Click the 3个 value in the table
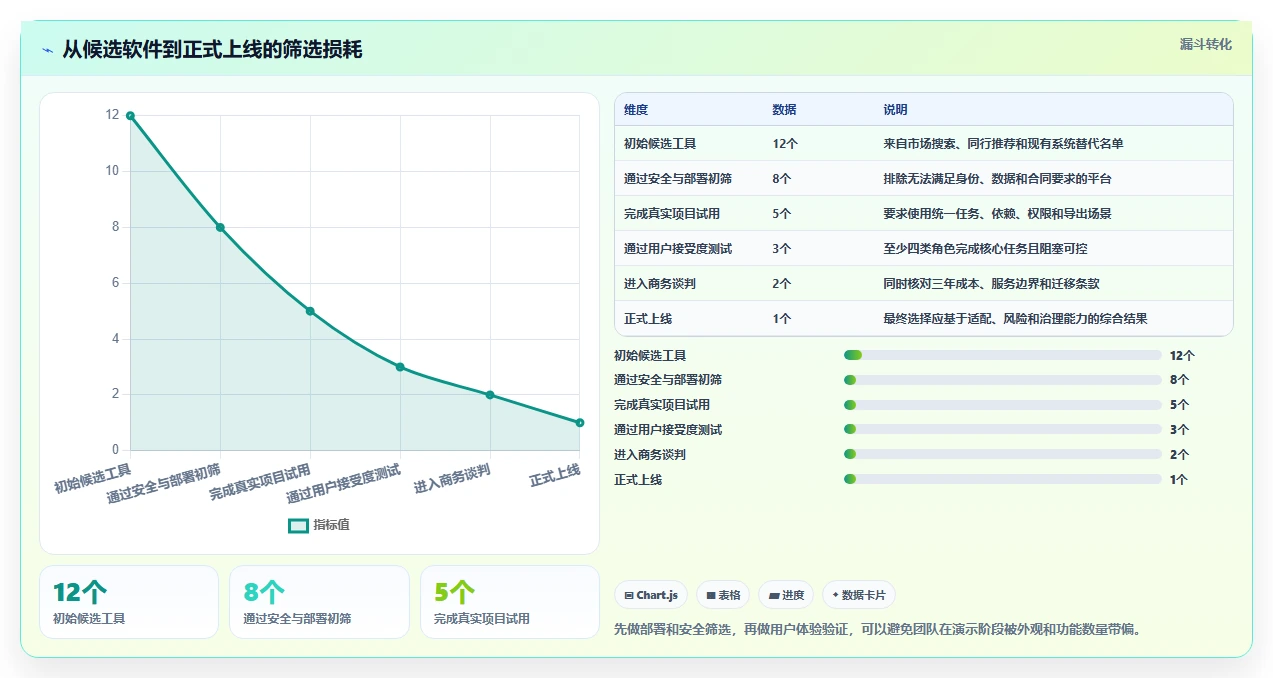 (x=782, y=249)
